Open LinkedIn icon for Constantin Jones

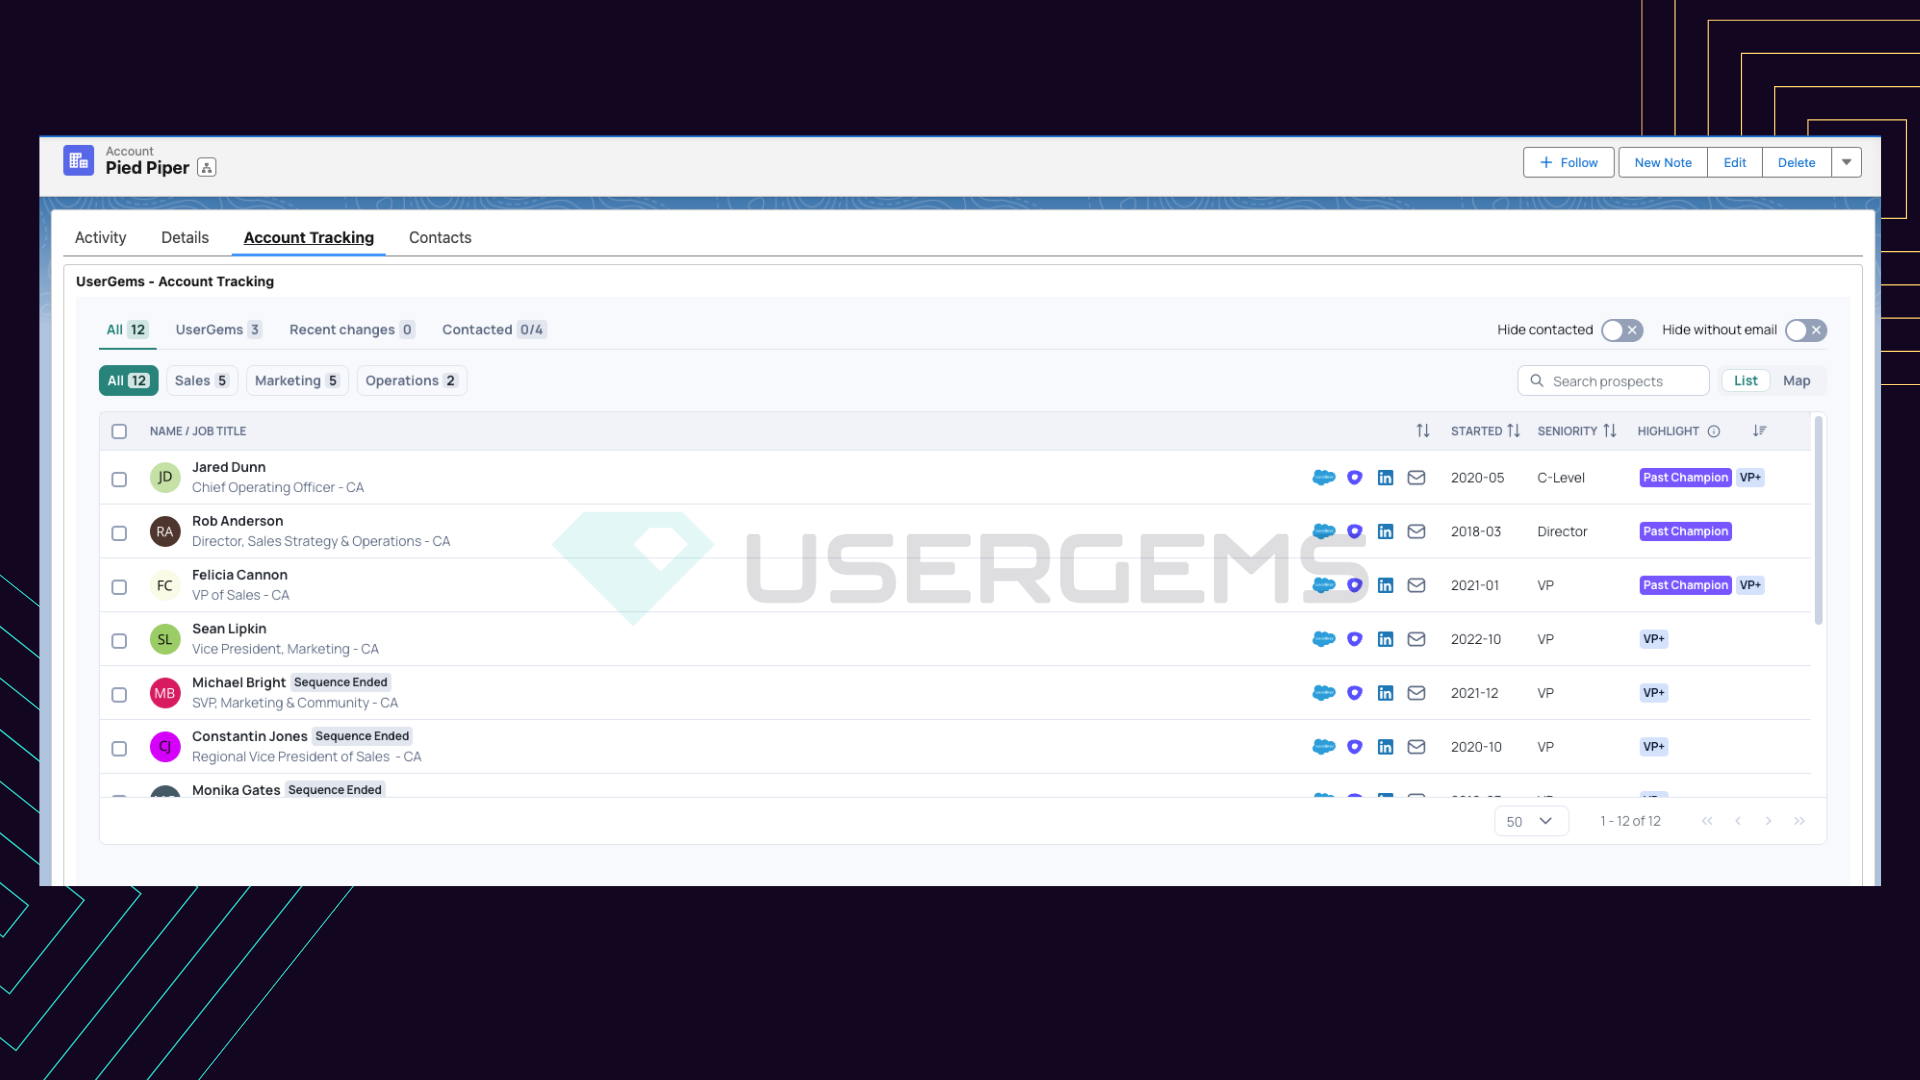(x=1385, y=747)
